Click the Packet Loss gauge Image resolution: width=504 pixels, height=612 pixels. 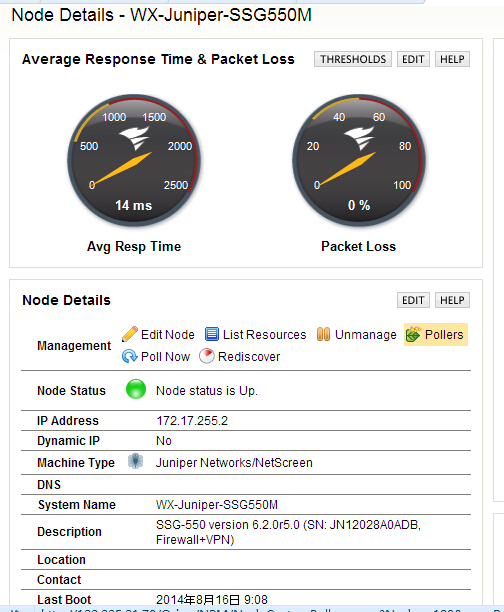click(359, 160)
